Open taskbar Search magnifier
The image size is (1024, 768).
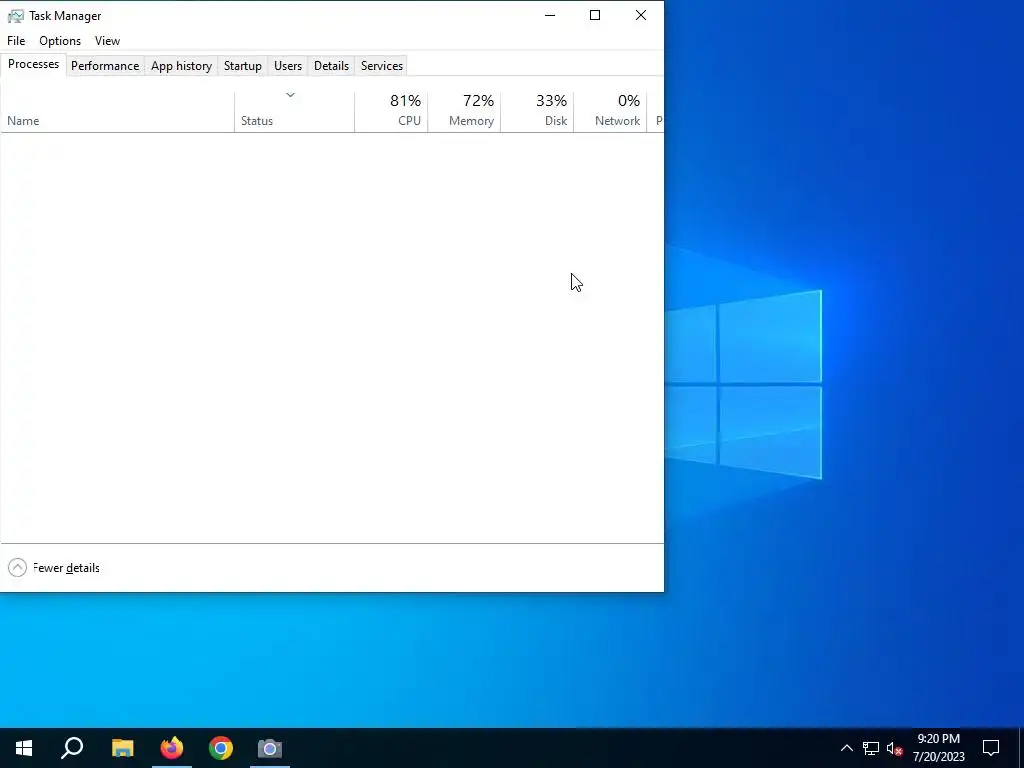pyautogui.click(x=72, y=748)
